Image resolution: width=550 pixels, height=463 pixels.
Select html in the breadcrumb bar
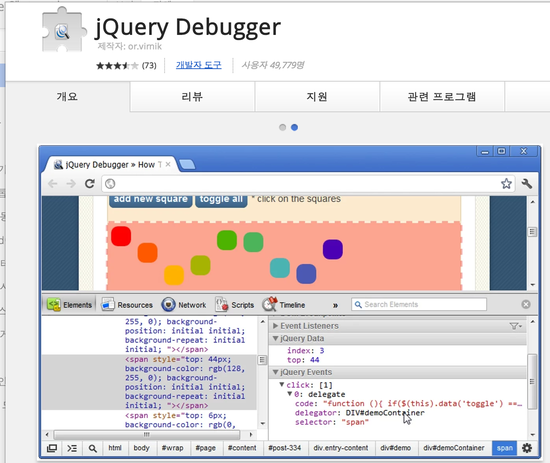point(115,448)
